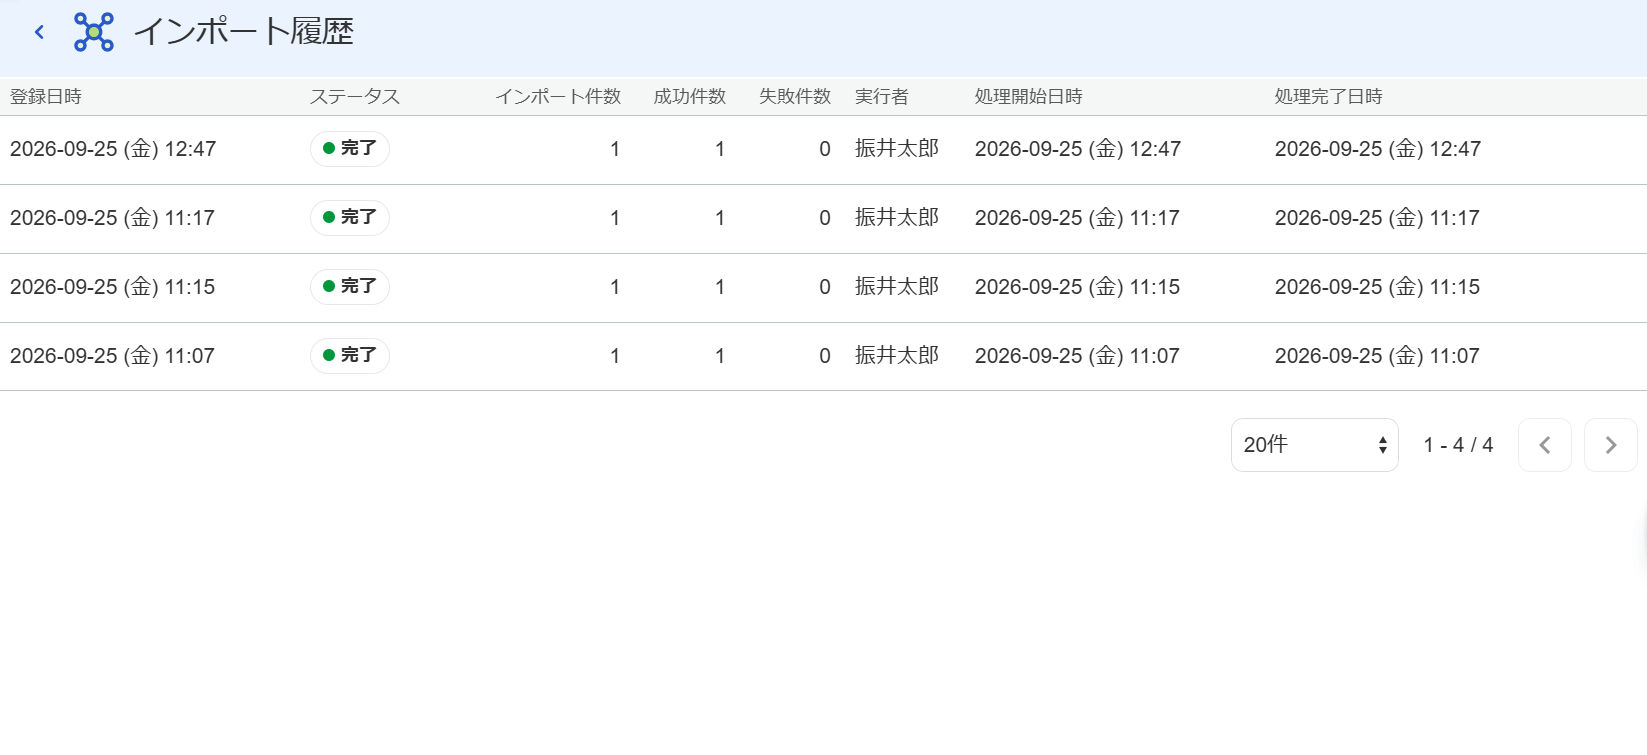Viewport: 1647px width, 755px height.
Task: Click the 実行者 column header
Action: click(x=882, y=97)
